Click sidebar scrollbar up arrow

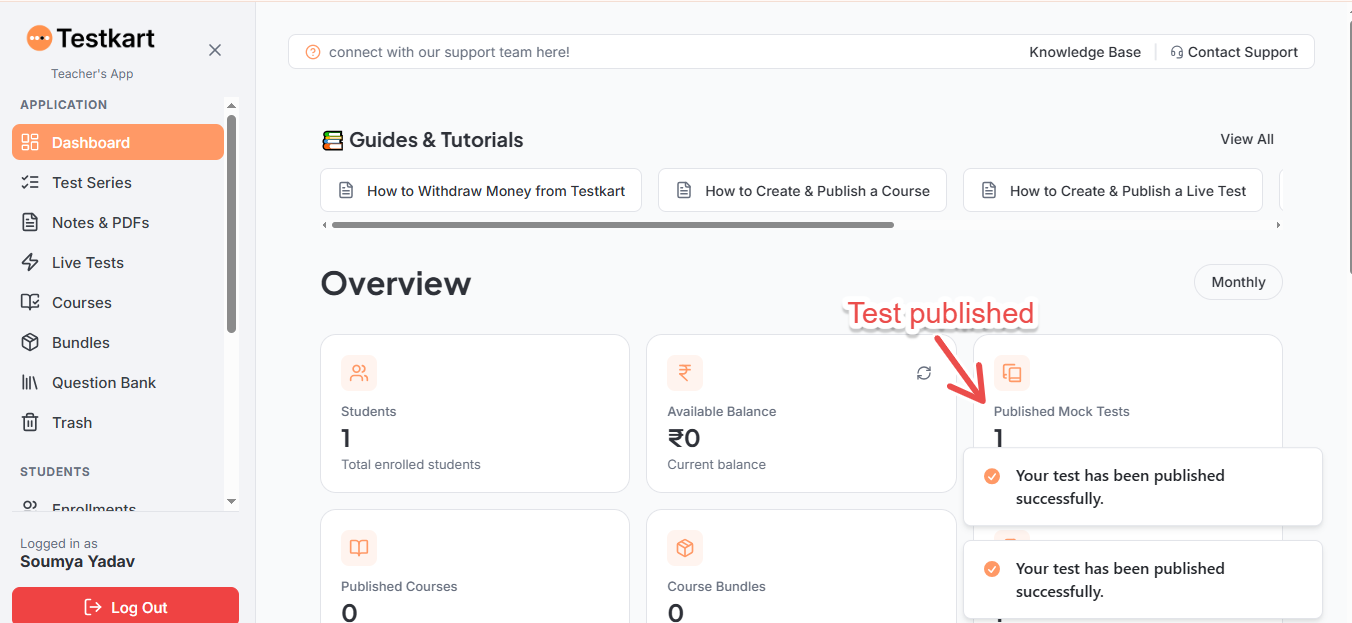(231, 105)
